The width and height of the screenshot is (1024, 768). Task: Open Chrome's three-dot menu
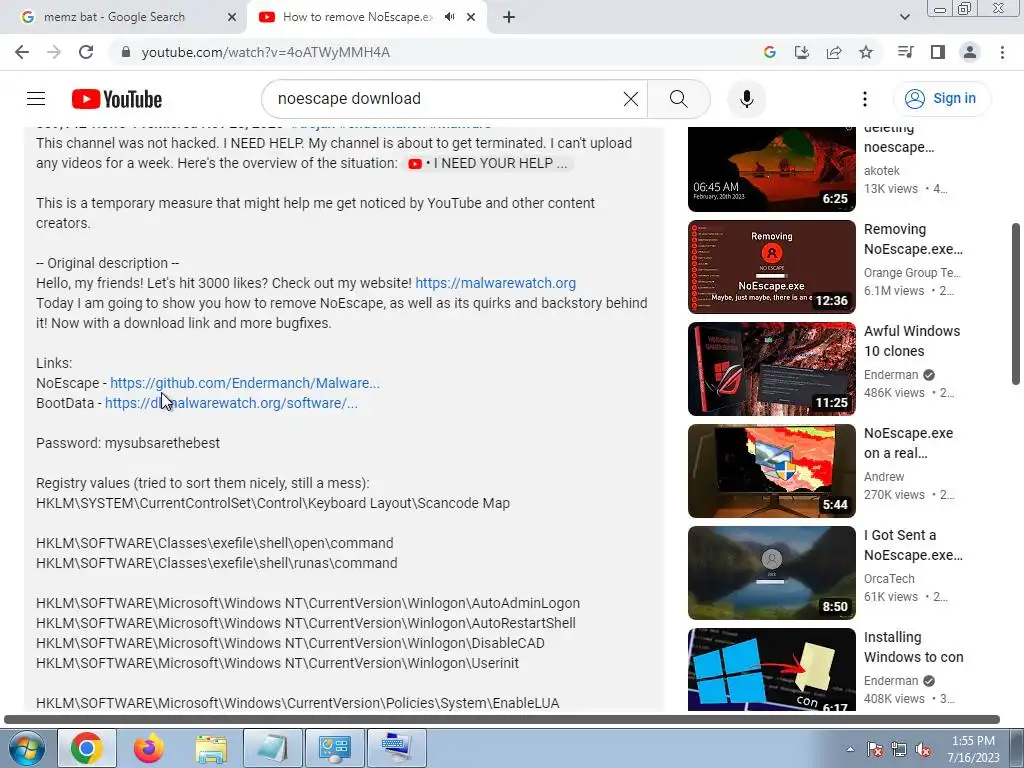coord(1002,52)
